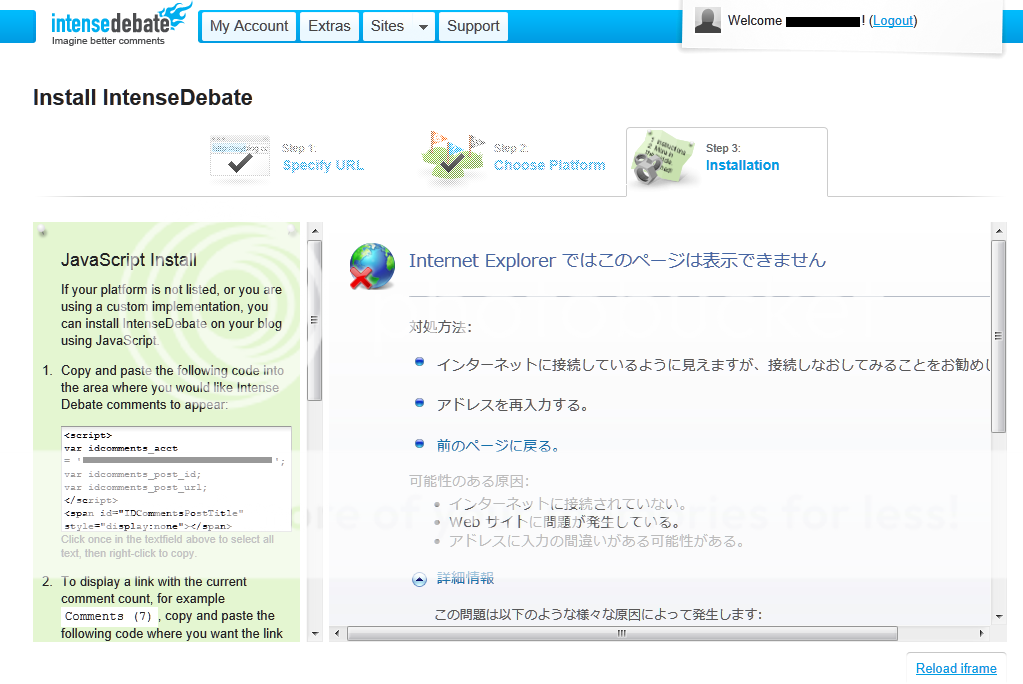Screen dimensions: 1023x684
Task: Open the Support menu
Action: click(473, 26)
